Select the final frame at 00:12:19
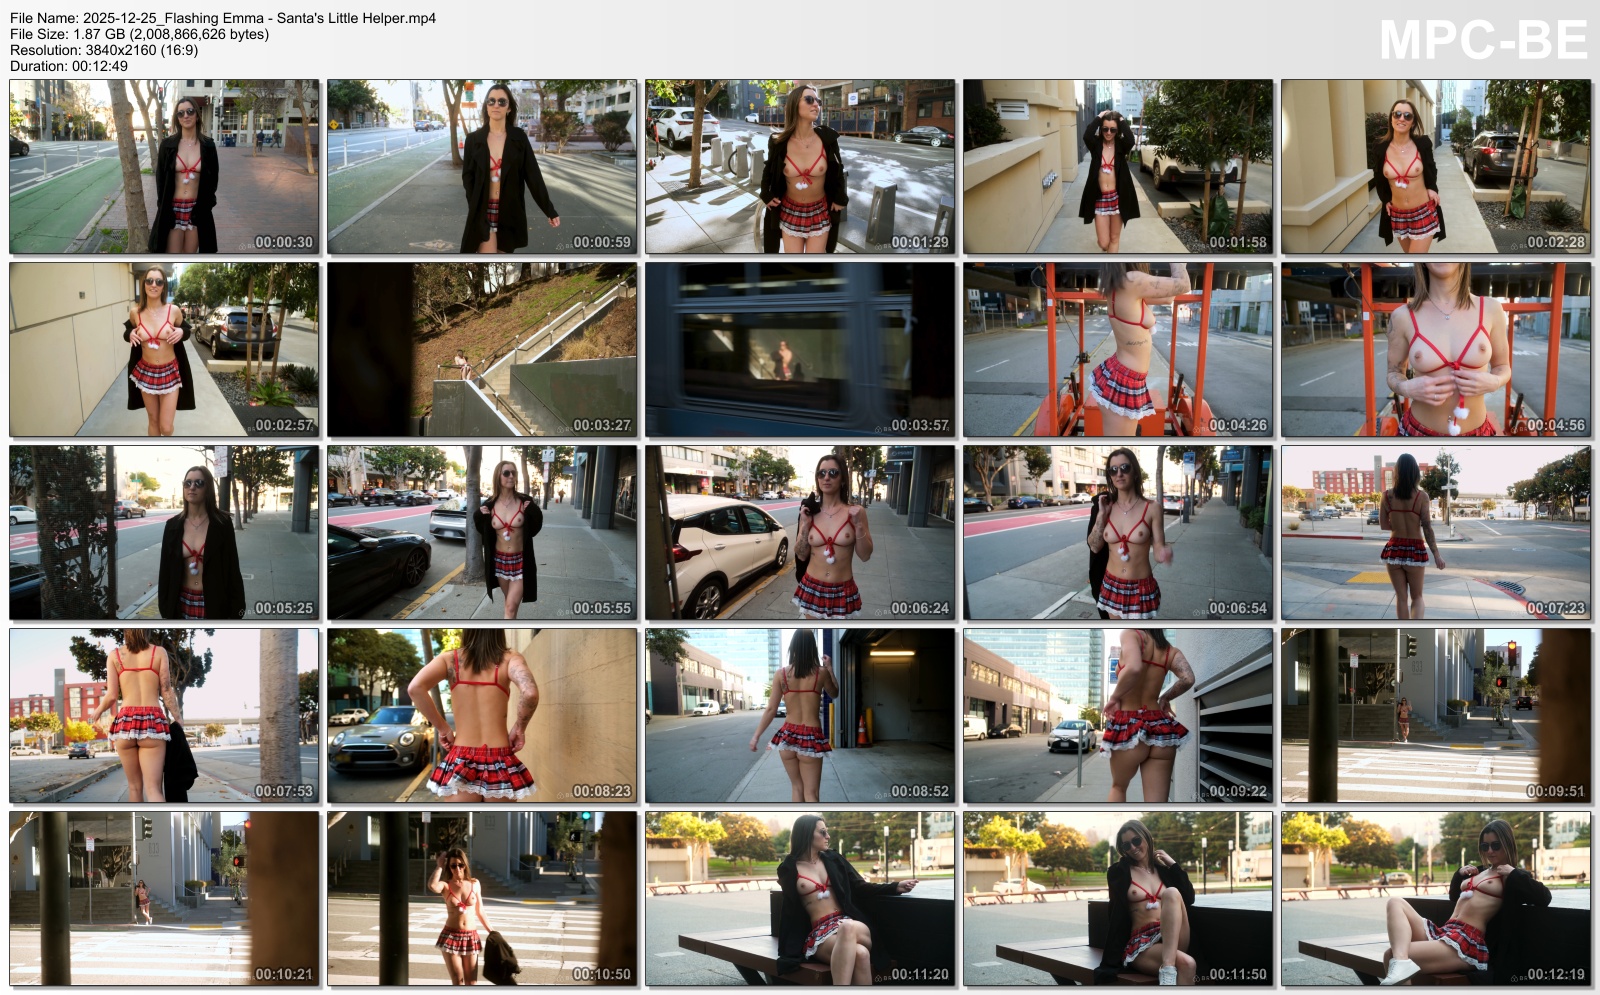The height and width of the screenshot is (995, 1600). [x=1436, y=899]
